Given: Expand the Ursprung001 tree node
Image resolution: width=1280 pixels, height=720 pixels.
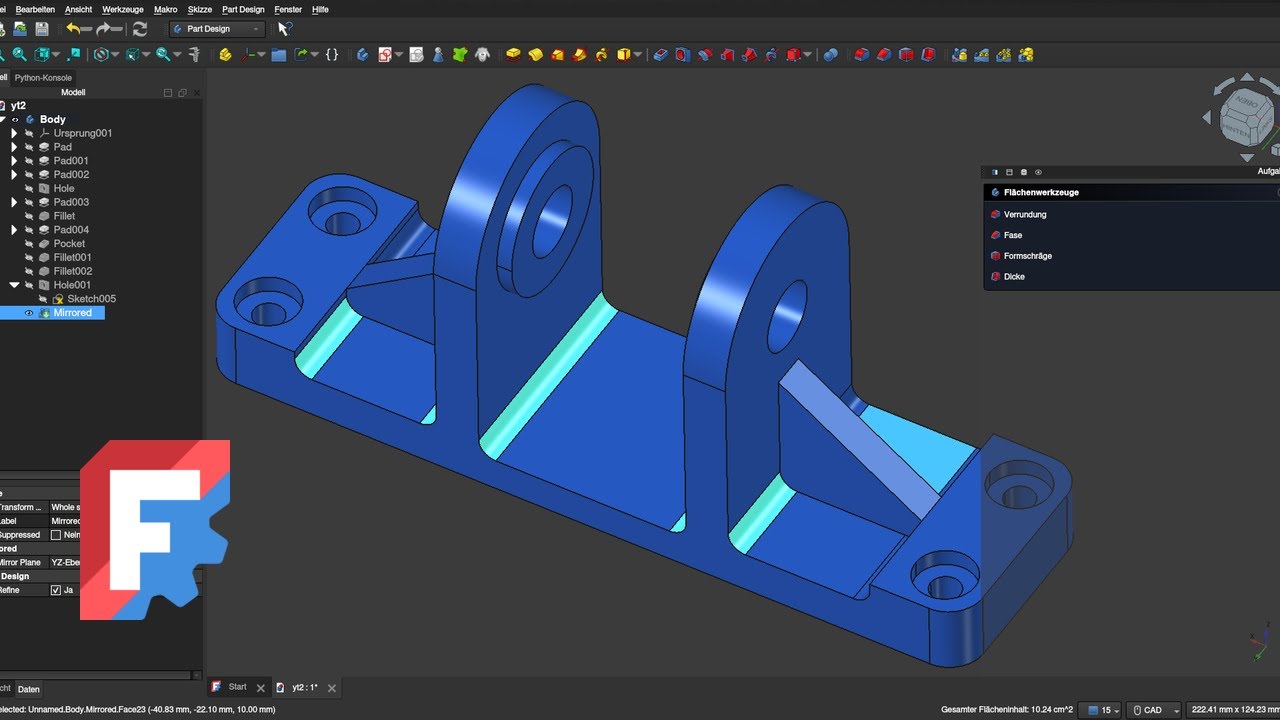Looking at the screenshot, I should 14,133.
